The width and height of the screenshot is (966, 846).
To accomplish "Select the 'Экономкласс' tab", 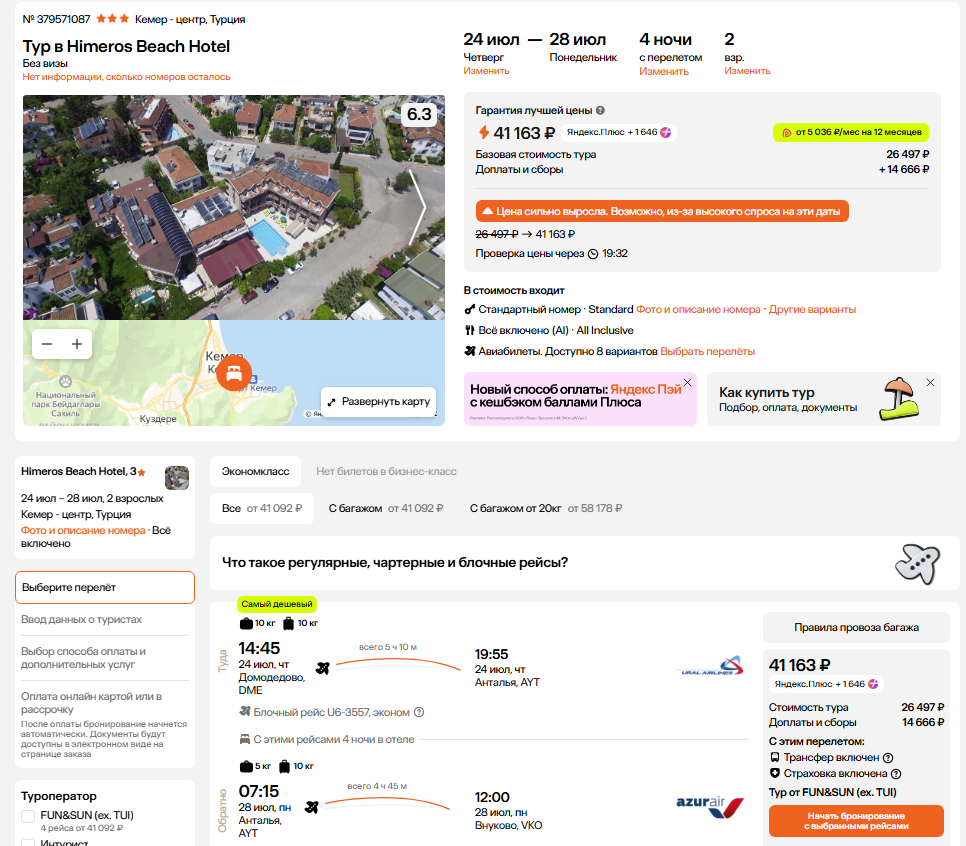I will 255,471.
